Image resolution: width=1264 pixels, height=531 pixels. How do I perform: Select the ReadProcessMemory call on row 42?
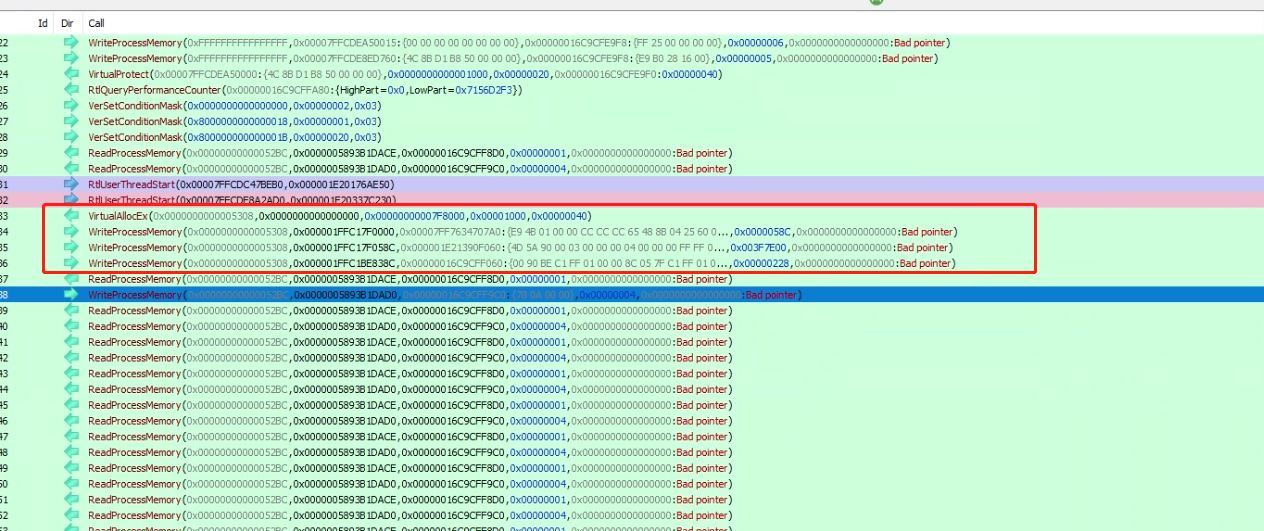tap(410, 358)
